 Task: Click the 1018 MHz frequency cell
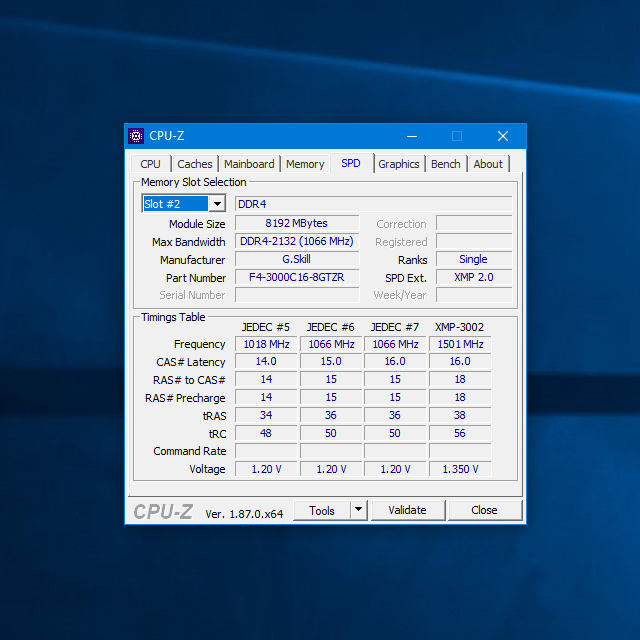(x=266, y=344)
